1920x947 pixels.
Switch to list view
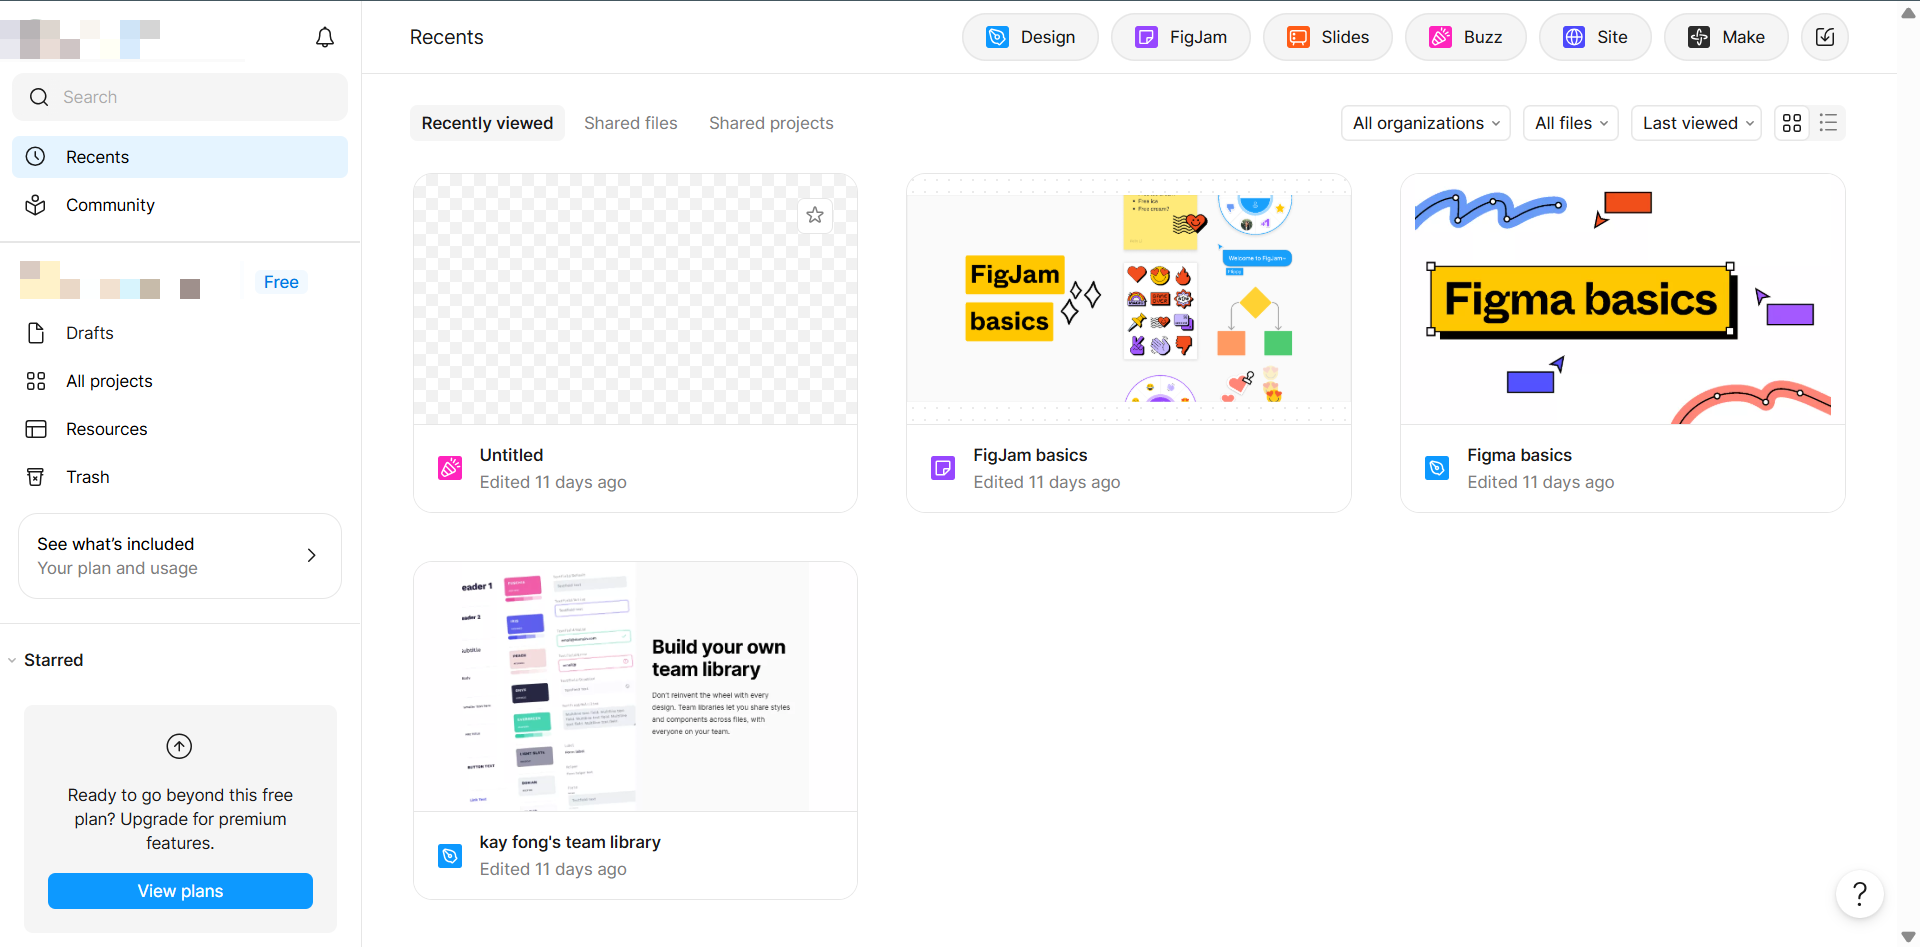[x=1828, y=123]
